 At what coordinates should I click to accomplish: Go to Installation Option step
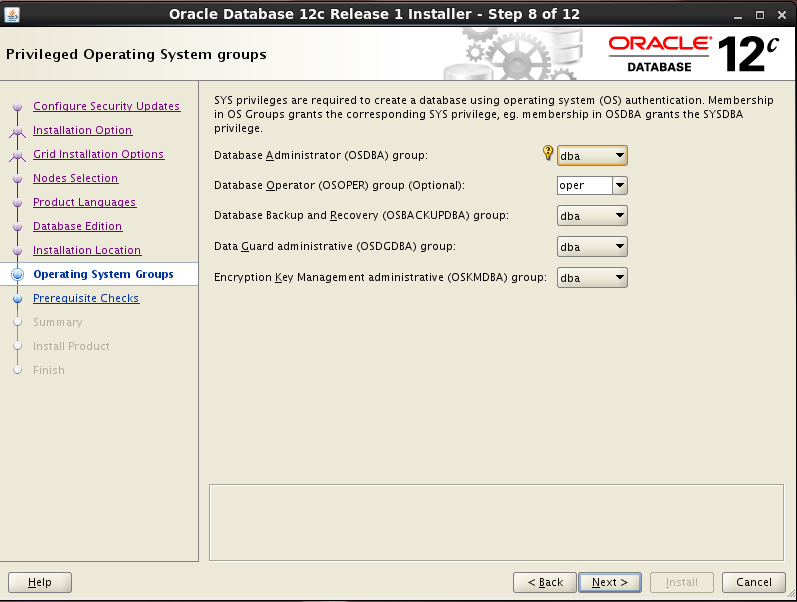click(82, 130)
